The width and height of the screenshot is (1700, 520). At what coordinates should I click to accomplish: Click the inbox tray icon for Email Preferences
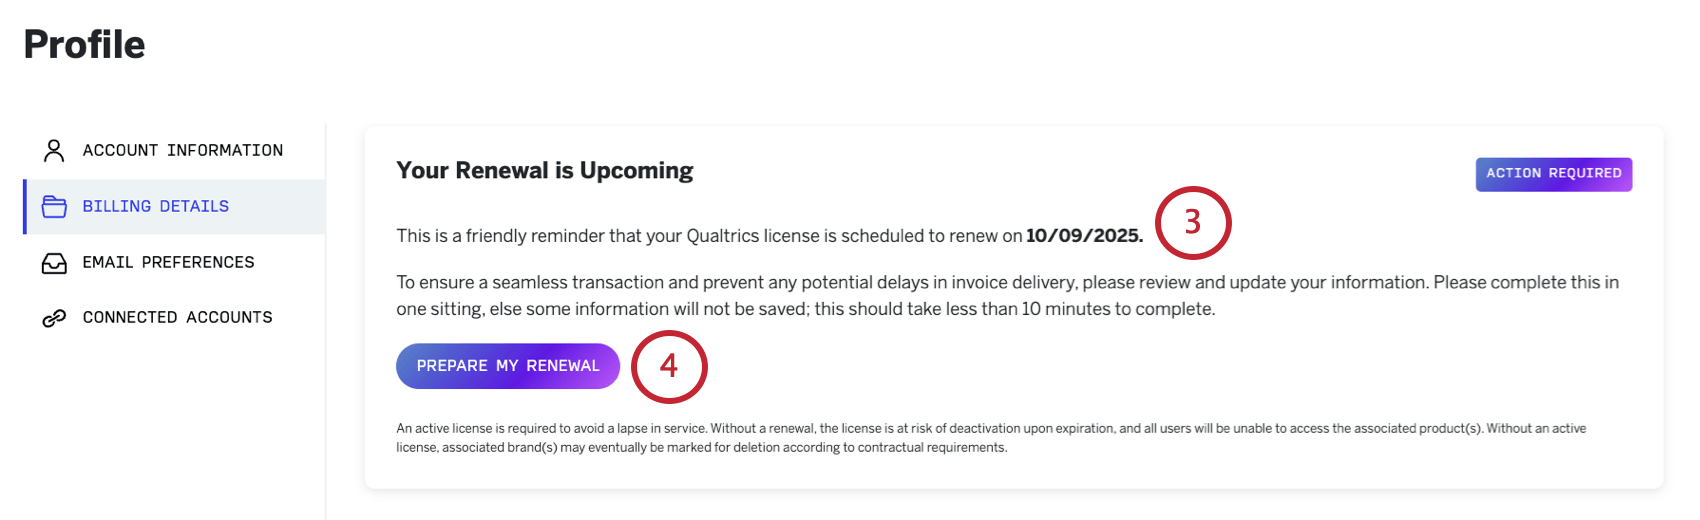[54, 263]
